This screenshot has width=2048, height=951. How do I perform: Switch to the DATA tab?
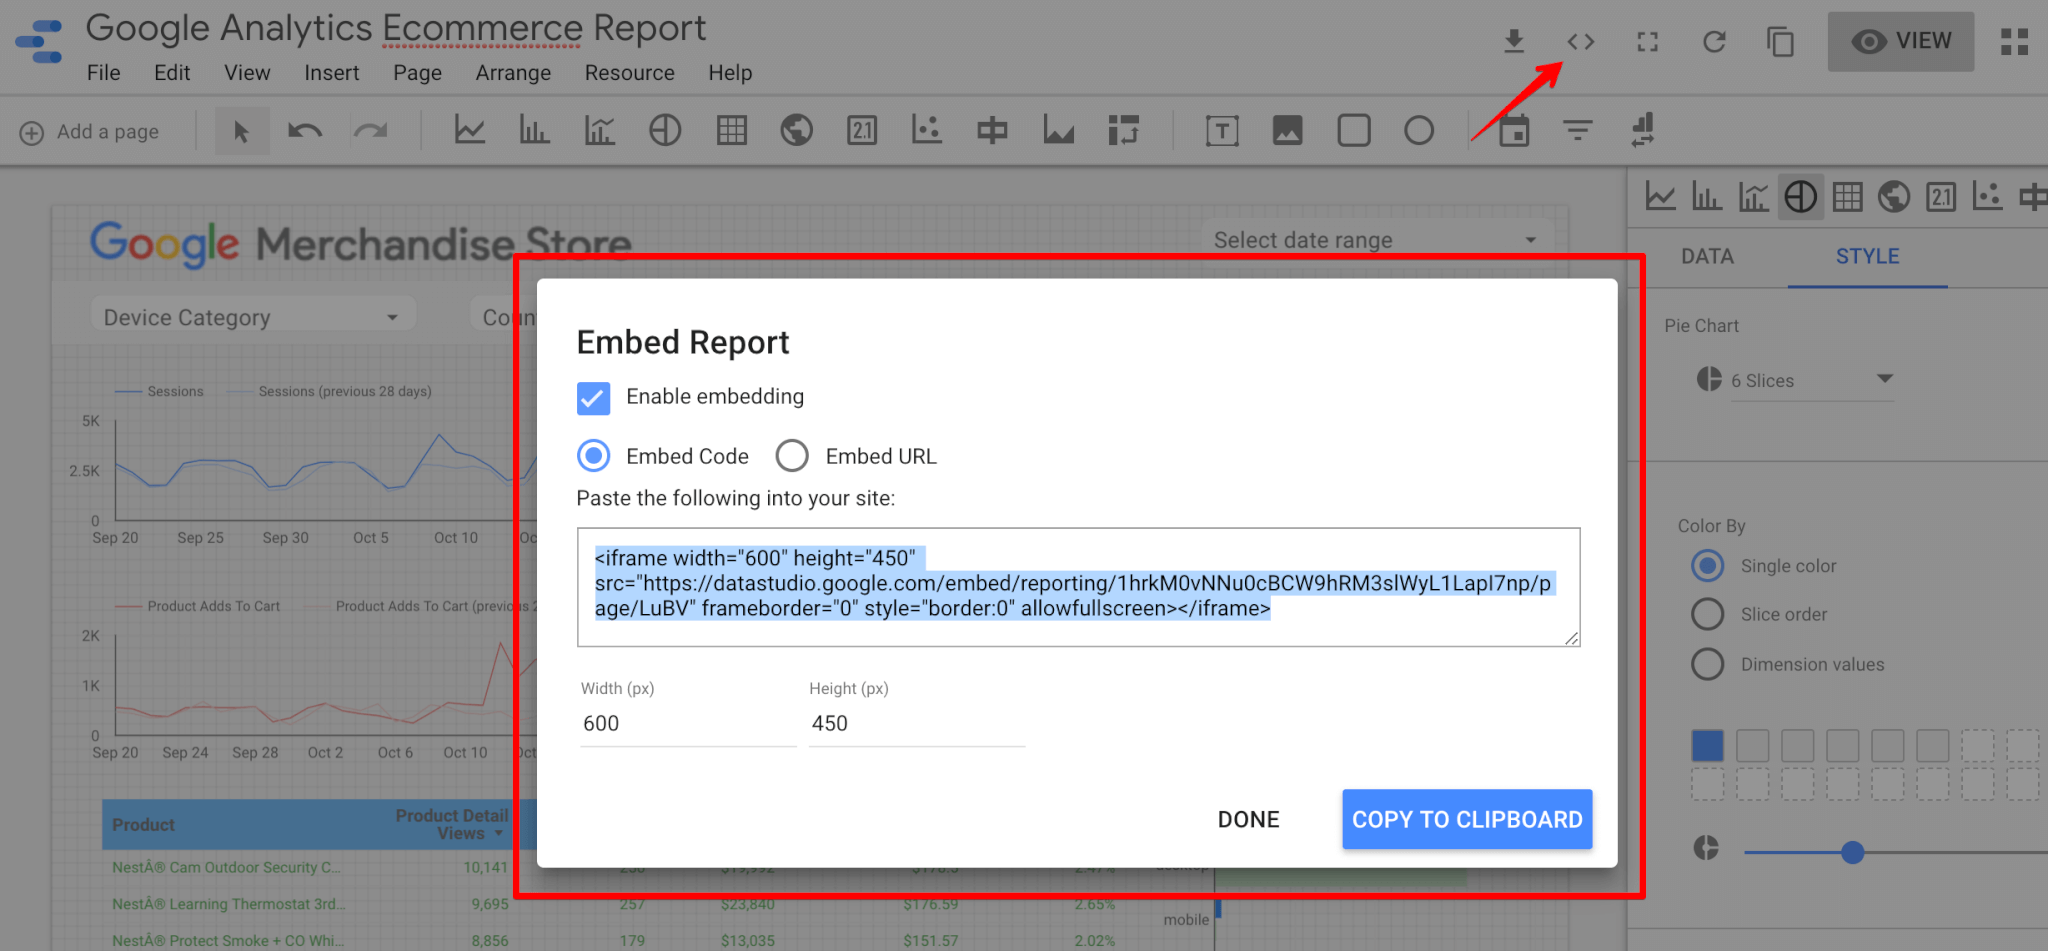point(1707,256)
